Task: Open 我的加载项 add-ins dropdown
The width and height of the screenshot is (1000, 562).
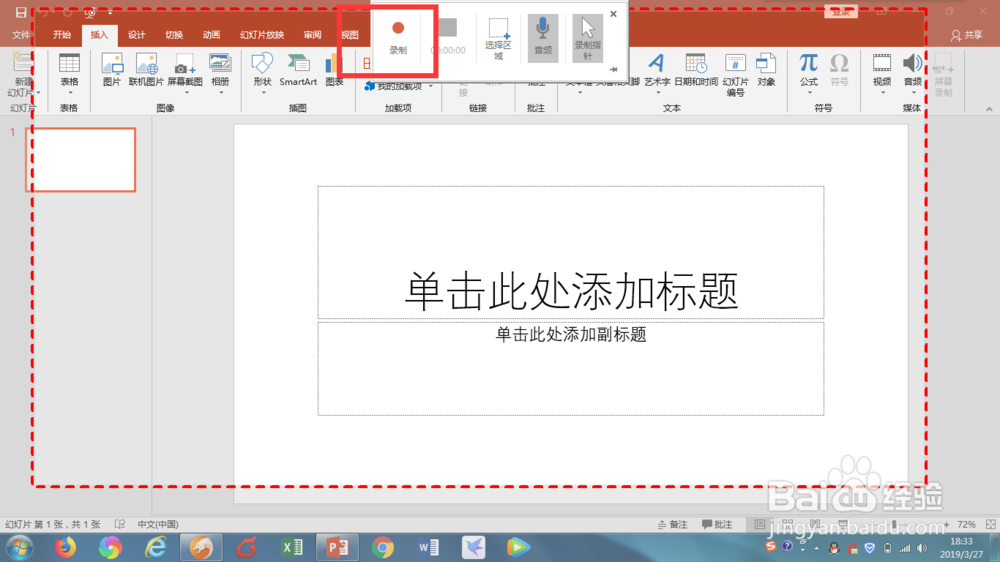Action: click(399, 86)
